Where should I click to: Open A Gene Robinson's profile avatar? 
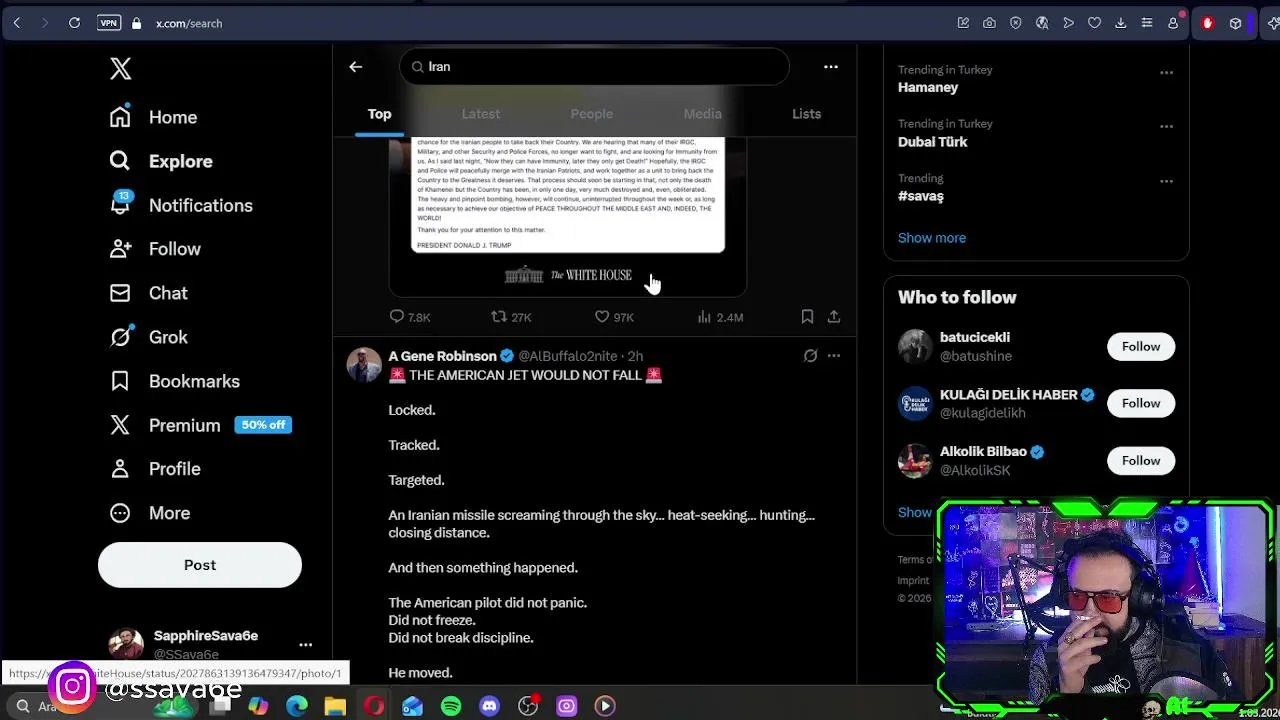364,365
